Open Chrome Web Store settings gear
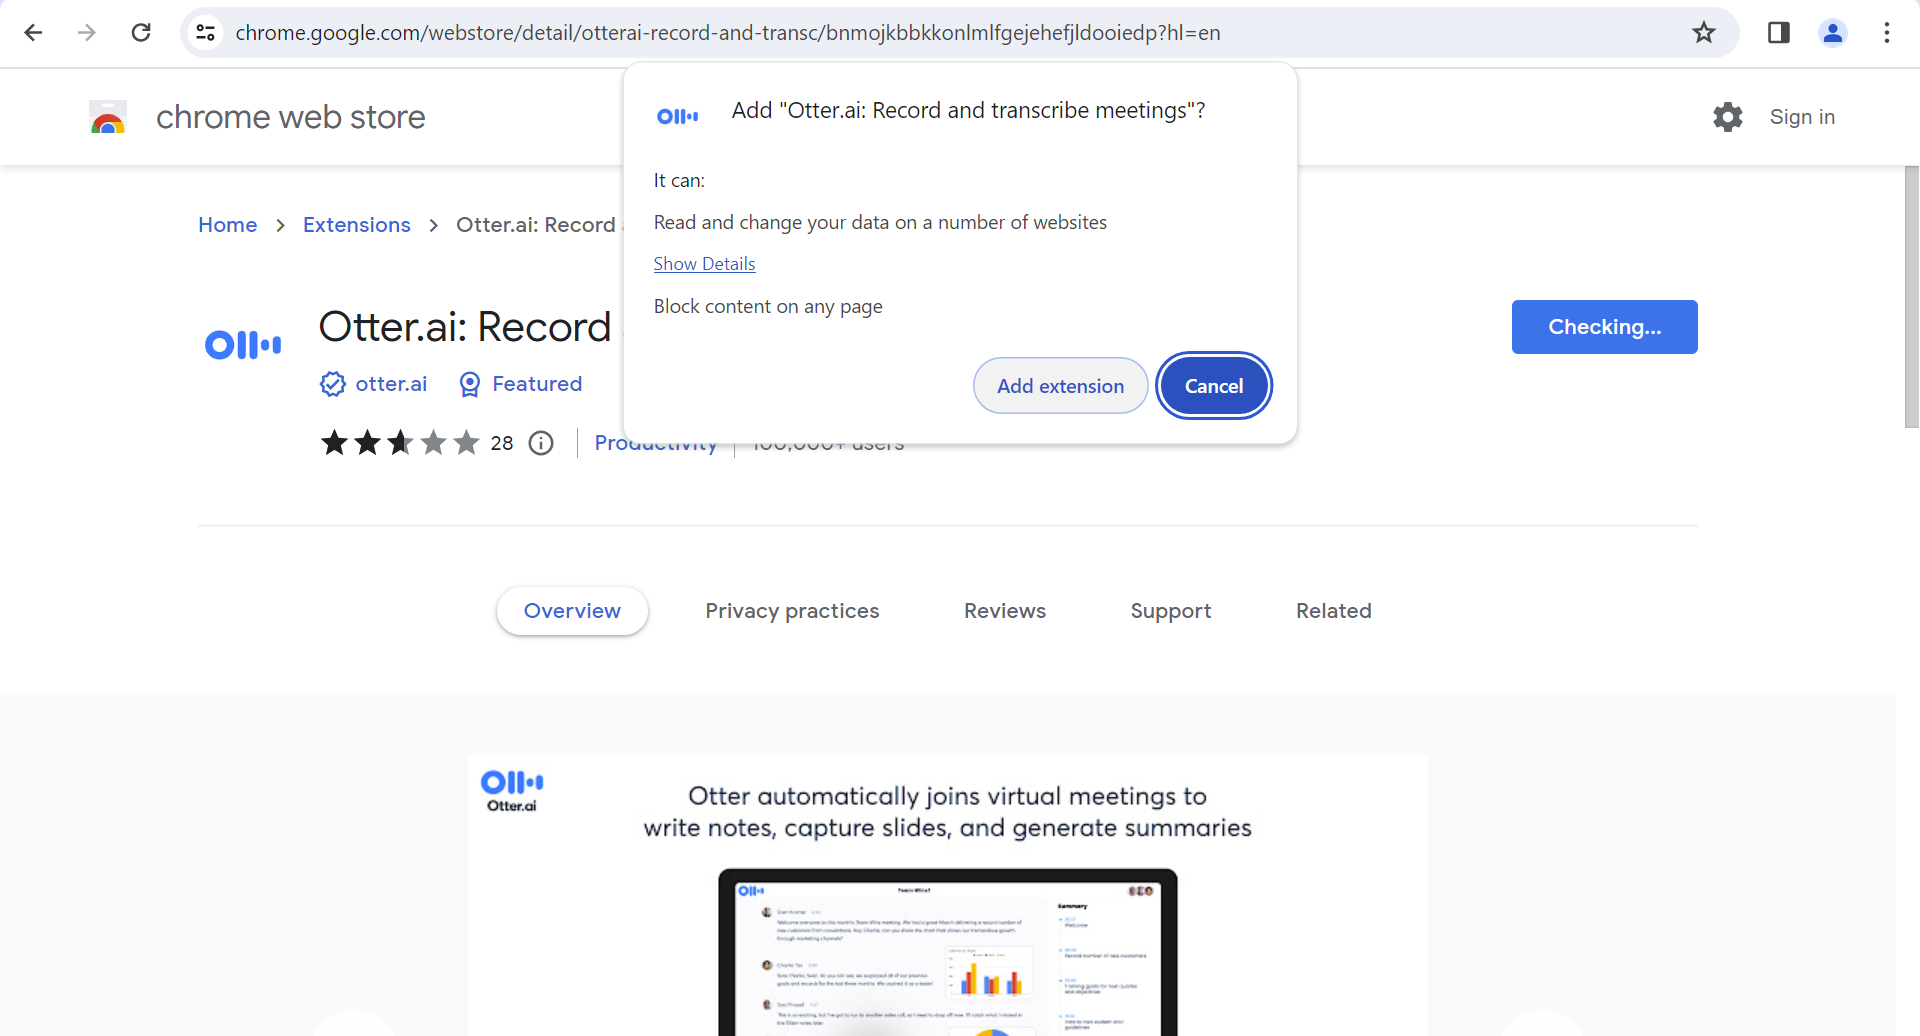This screenshot has height=1036, width=1920. [x=1727, y=117]
